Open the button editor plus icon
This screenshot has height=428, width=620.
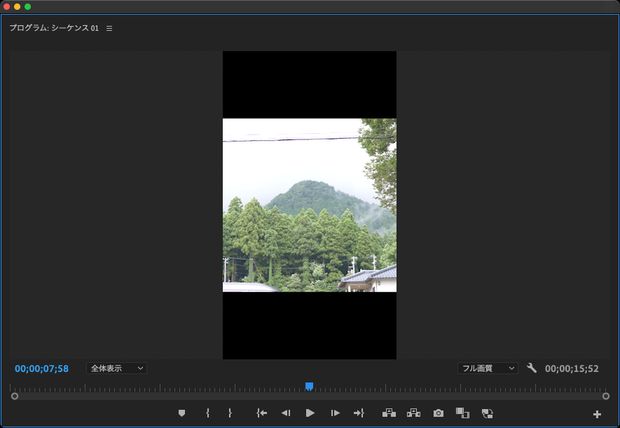pyautogui.click(x=597, y=414)
